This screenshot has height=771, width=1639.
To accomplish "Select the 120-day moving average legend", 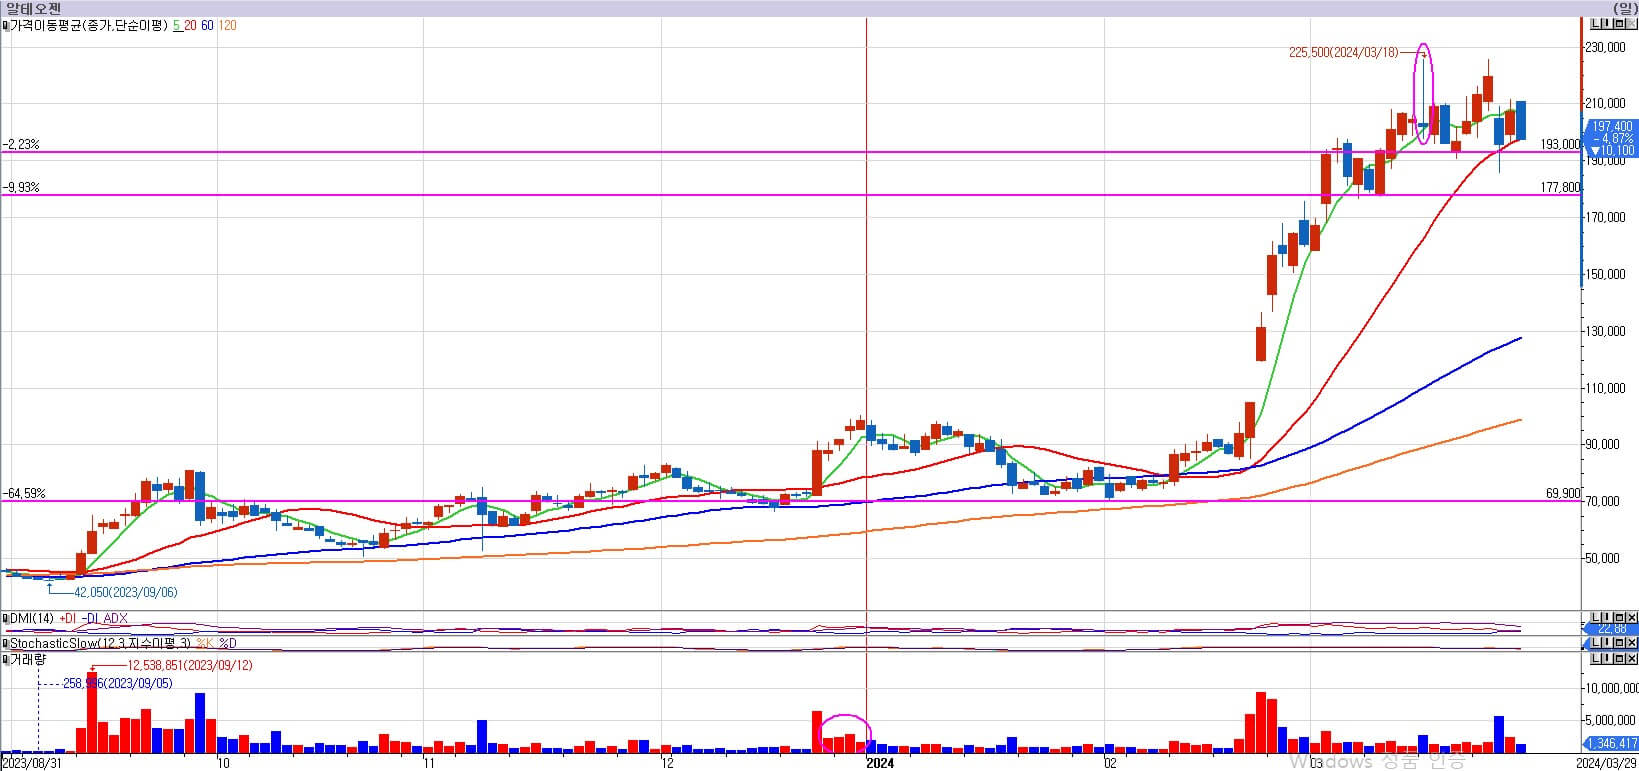I will 228,25.
